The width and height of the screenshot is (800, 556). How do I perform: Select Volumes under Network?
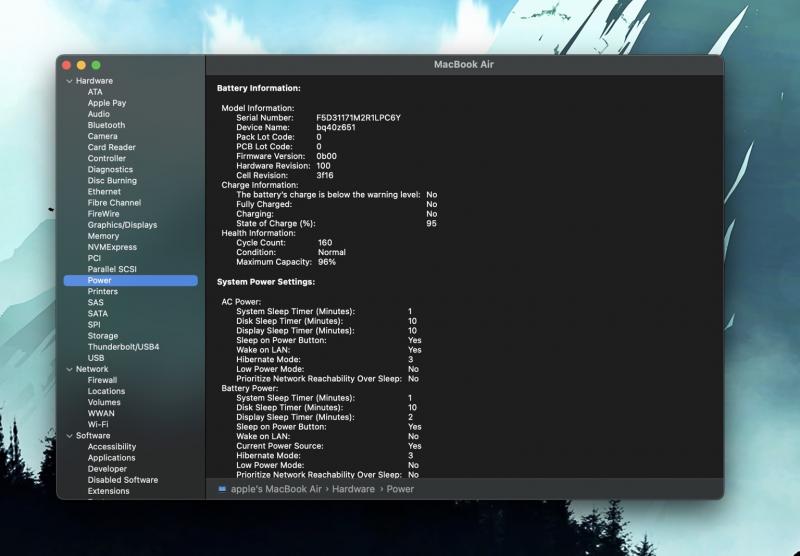coord(104,402)
